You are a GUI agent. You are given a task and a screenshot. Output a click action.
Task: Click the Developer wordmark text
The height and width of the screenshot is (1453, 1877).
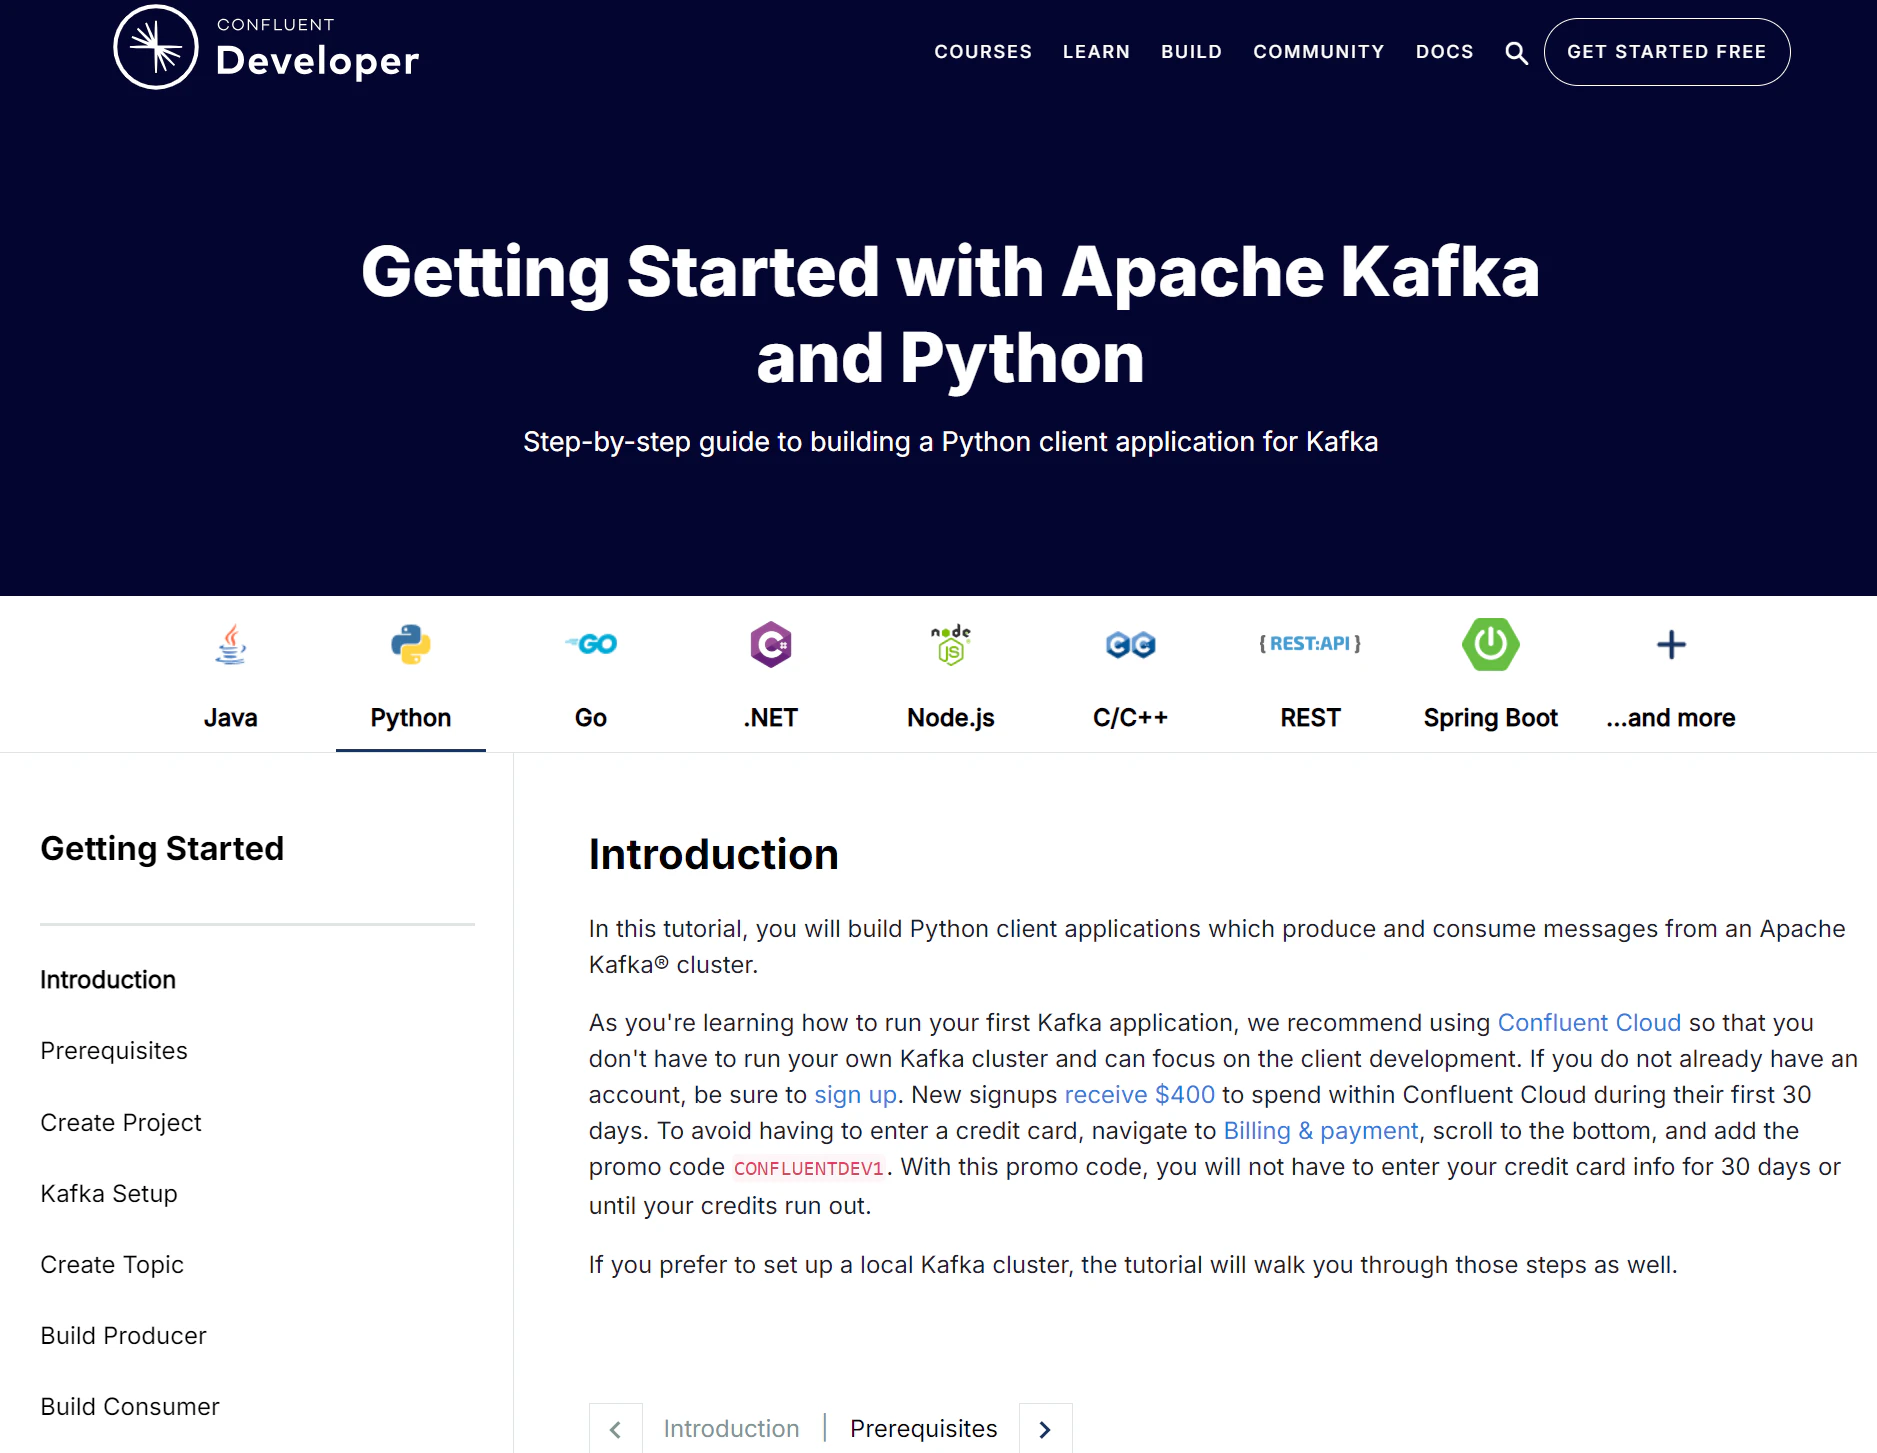click(x=318, y=61)
